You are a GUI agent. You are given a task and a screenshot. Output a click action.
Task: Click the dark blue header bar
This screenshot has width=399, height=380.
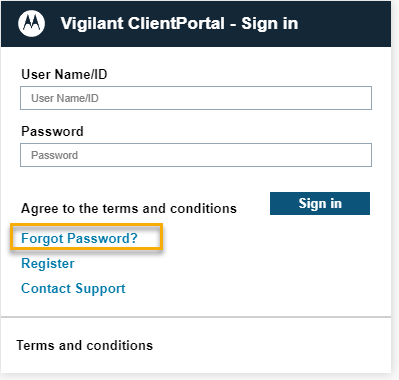click(x=196, y=23)
